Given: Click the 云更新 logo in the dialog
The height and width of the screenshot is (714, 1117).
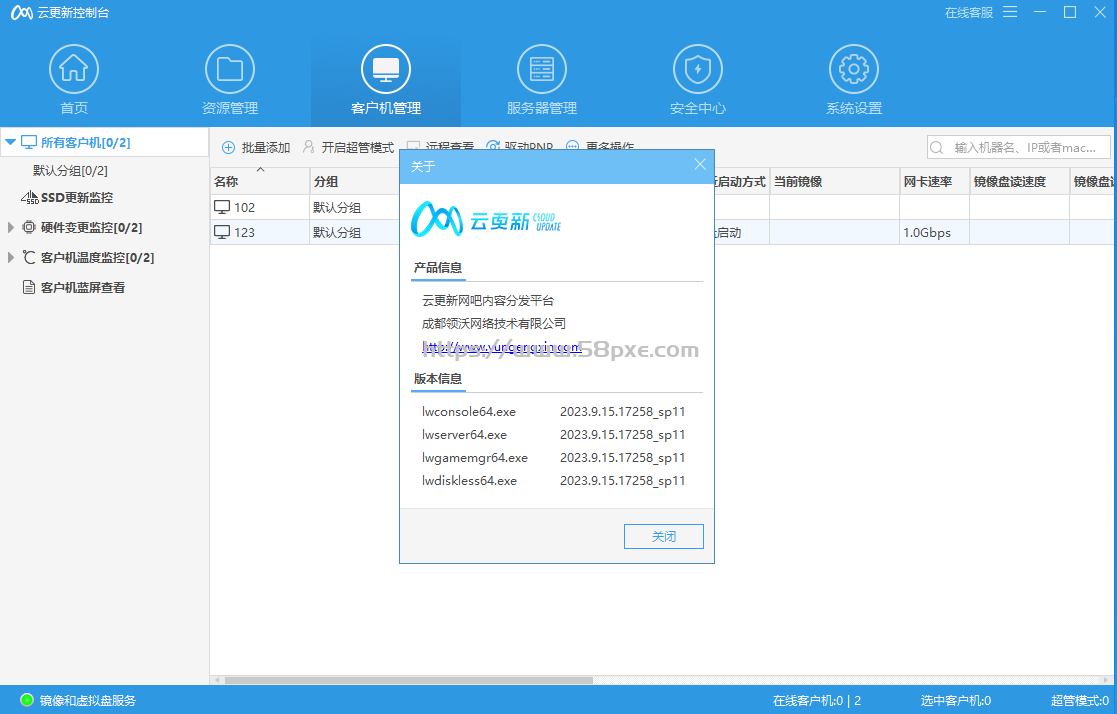Looking at the screenshot, I should click(x=486, y=219).
